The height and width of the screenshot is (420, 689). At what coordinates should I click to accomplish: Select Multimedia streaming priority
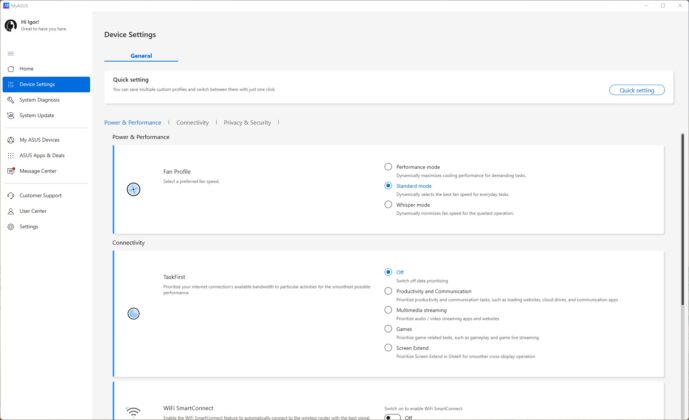(388, 310)
